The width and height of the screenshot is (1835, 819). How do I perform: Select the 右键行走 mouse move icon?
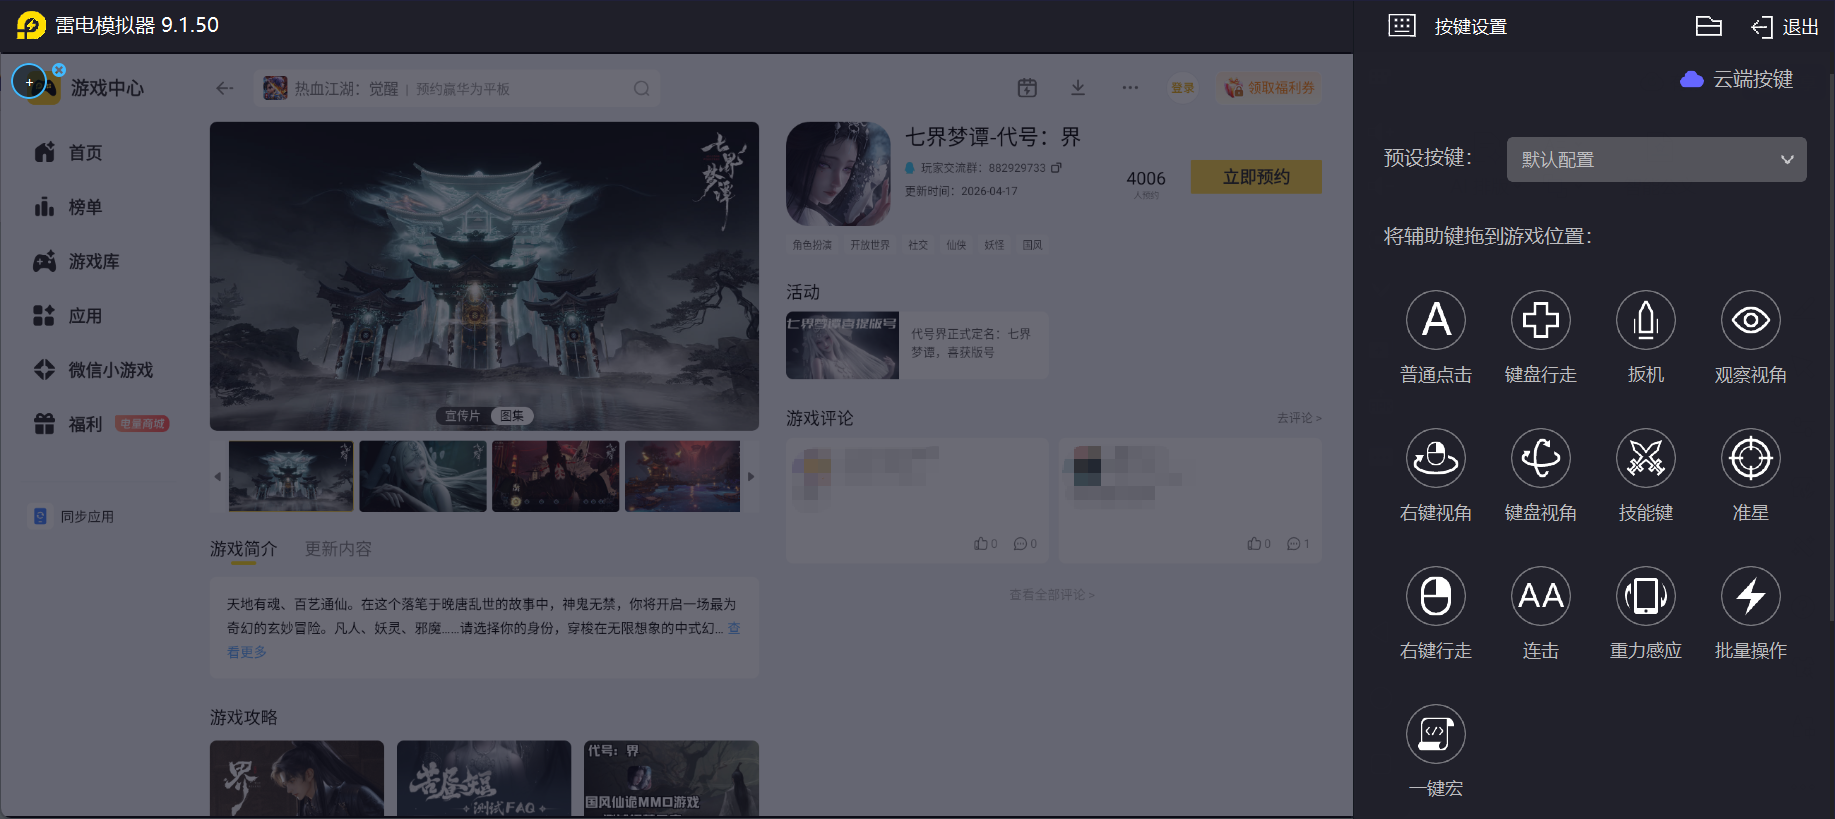[1436, 596]
